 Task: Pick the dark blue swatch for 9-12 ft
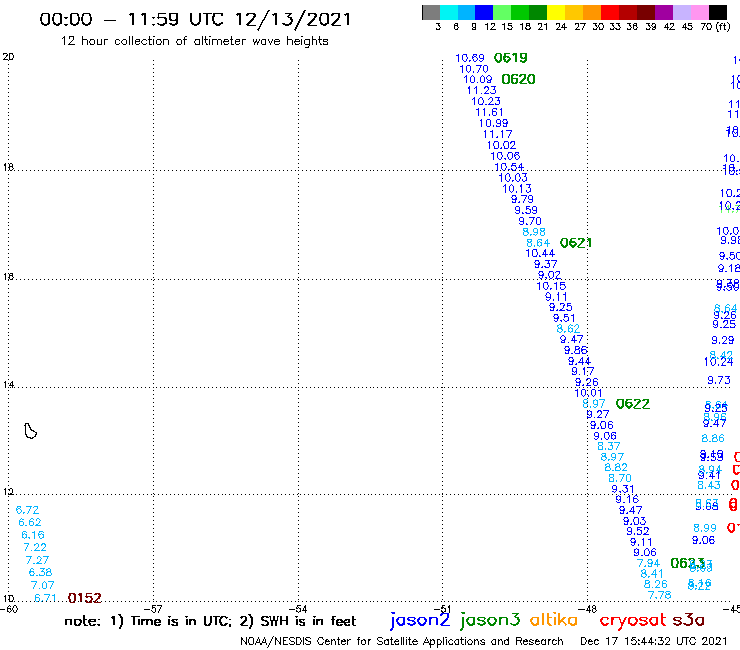[x=484, y=12]
